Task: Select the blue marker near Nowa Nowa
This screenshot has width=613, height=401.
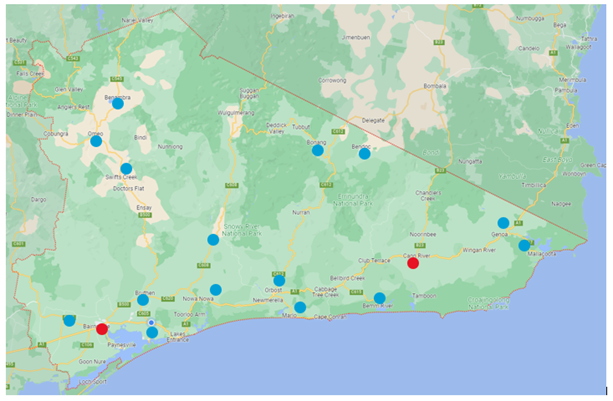Action: (x=216, y=290)
